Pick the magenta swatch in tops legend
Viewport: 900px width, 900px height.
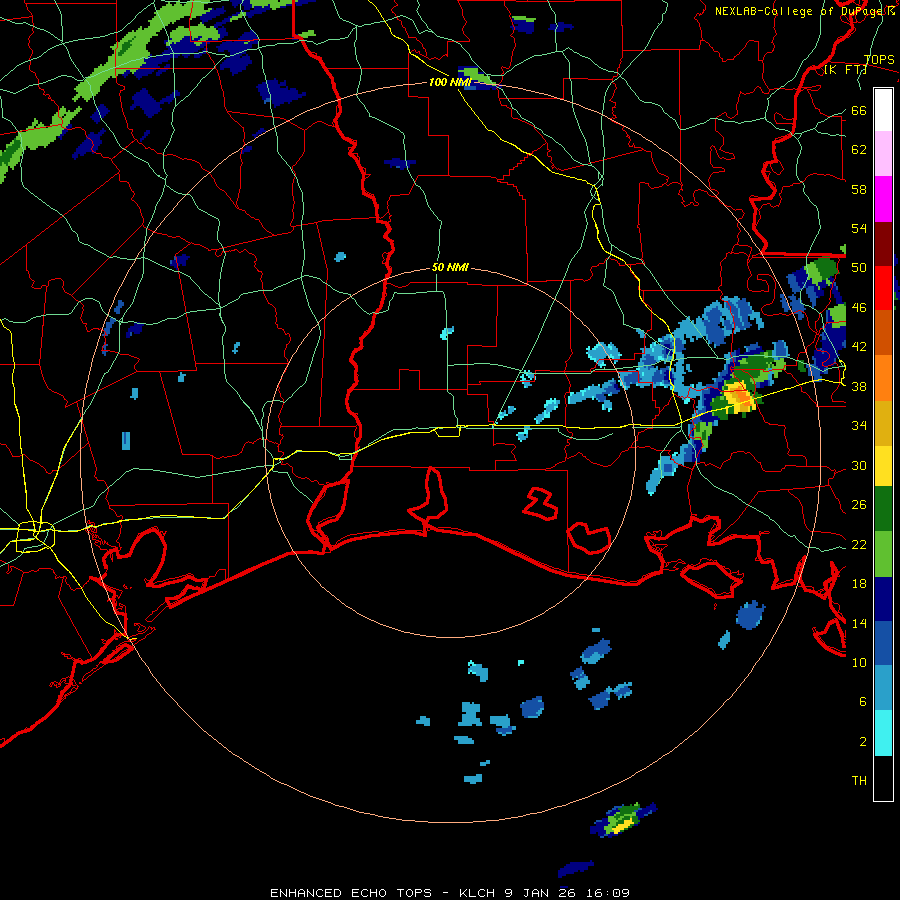(x=883, y=199)
